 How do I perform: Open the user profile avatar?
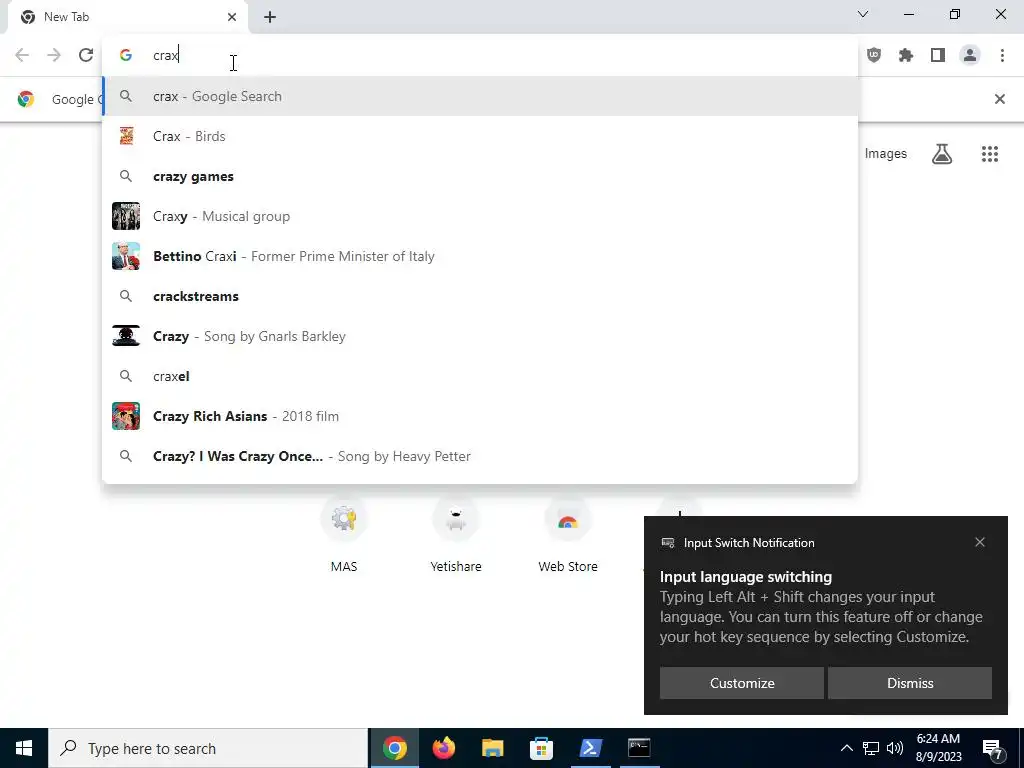(970, 55)
